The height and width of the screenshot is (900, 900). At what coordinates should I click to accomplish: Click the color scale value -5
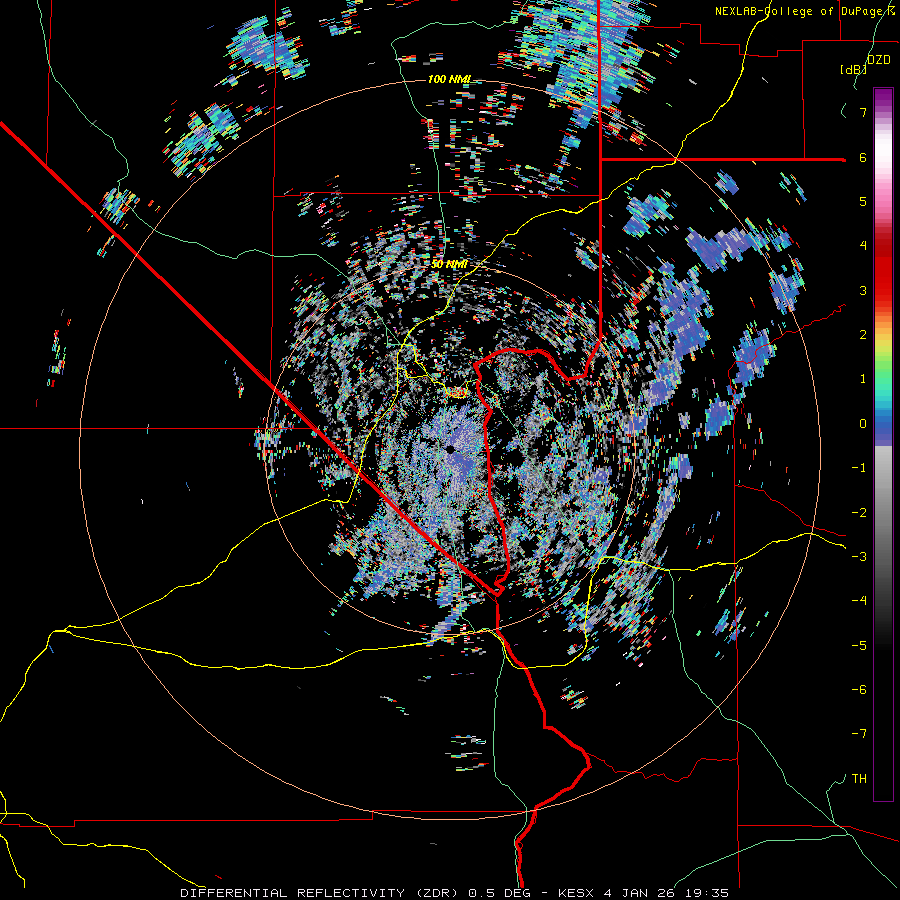coord(859,646)
